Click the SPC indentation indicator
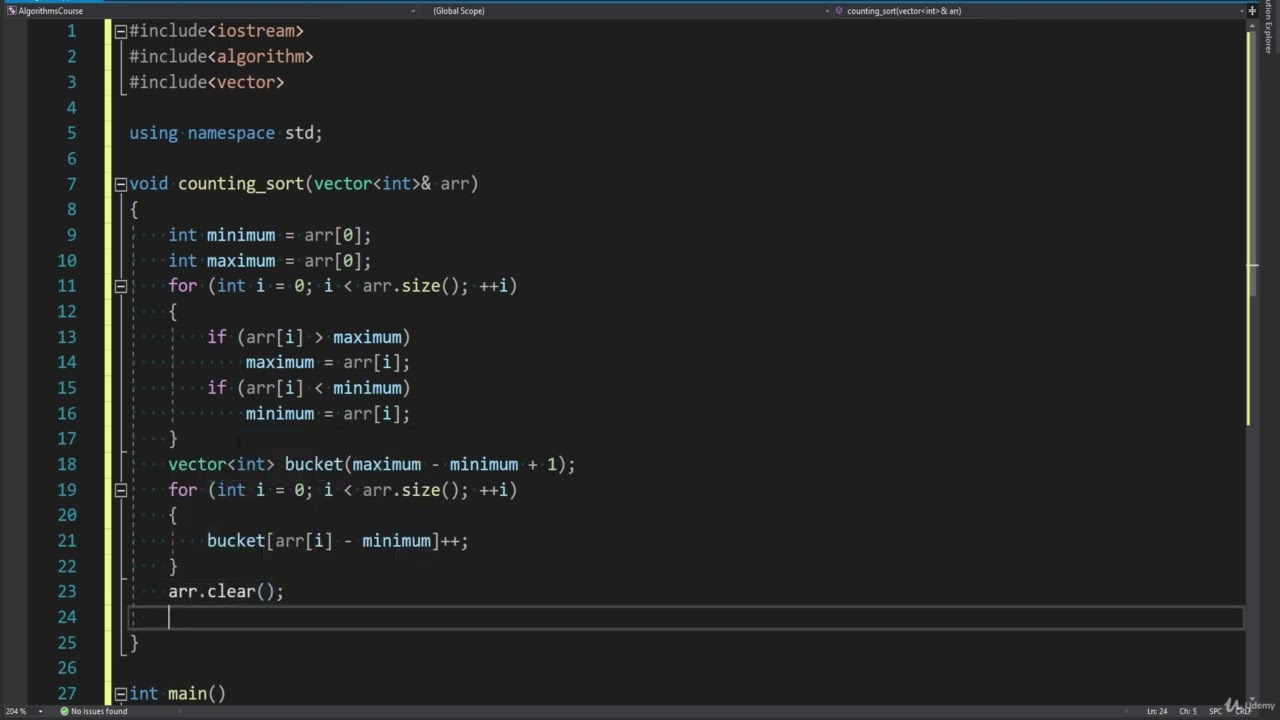 [x=1216, y=712]
